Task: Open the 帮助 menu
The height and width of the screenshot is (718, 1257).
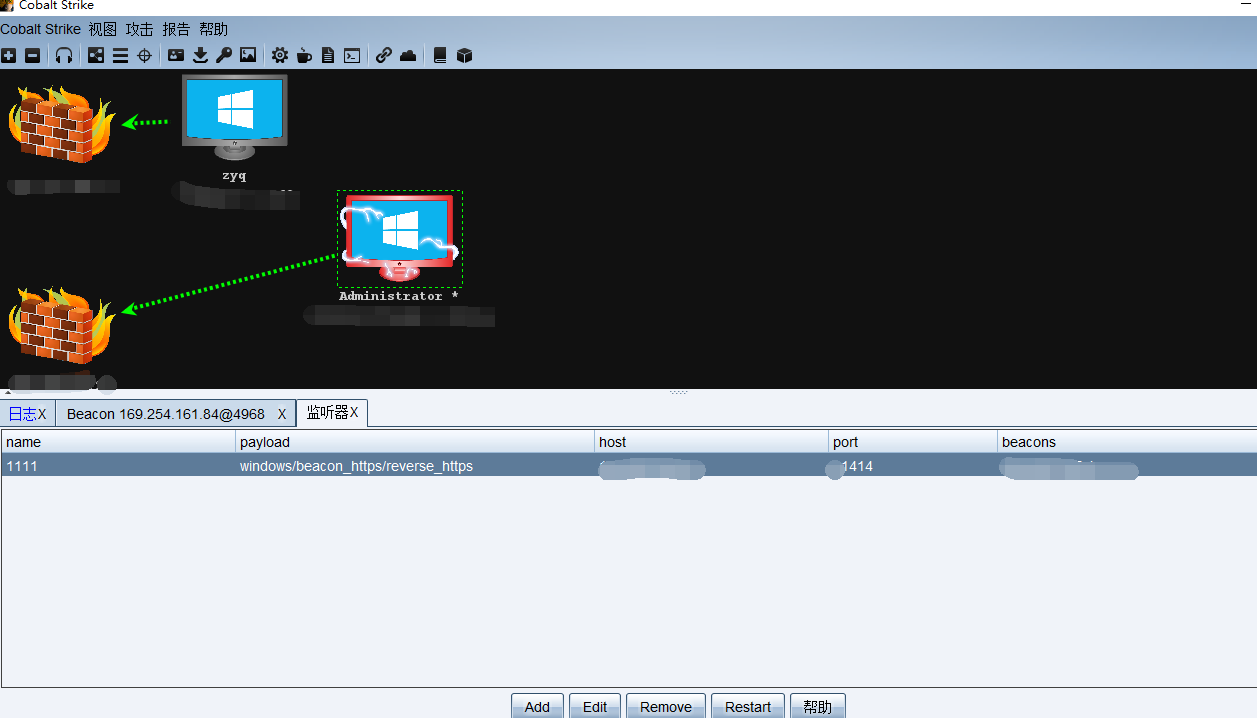Action: (213, 29)
